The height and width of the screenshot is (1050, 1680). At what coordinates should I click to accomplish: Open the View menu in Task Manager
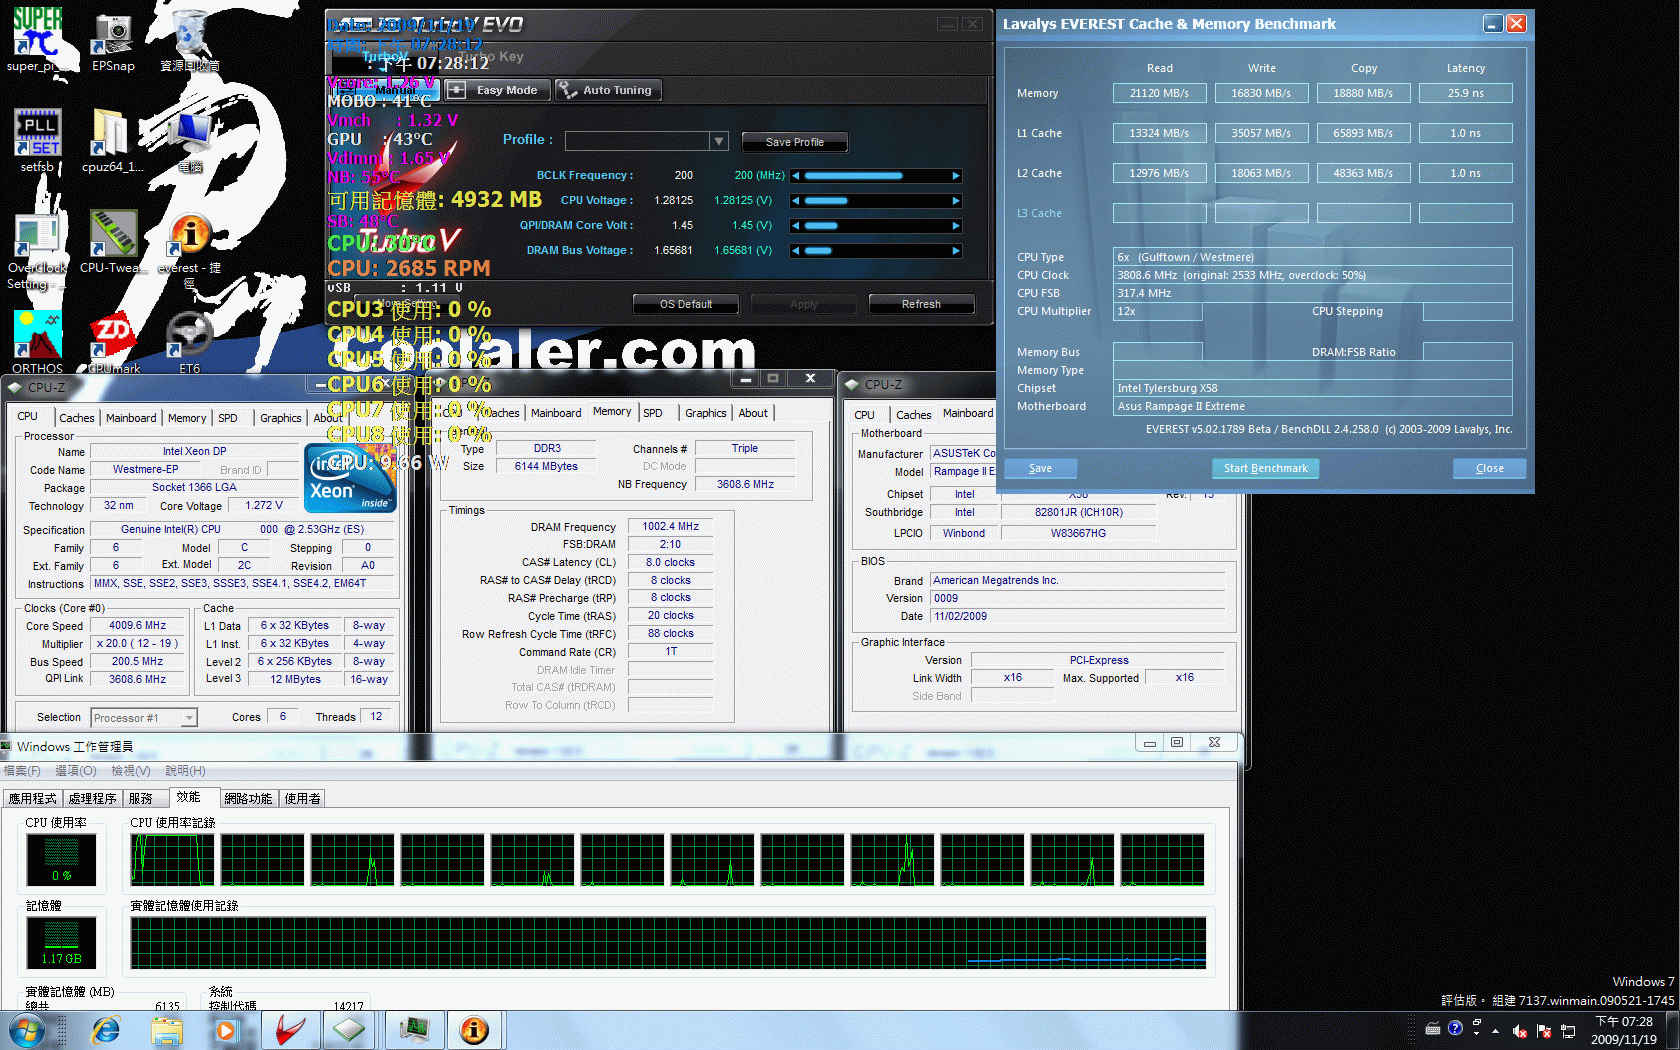tap(131, 771)
